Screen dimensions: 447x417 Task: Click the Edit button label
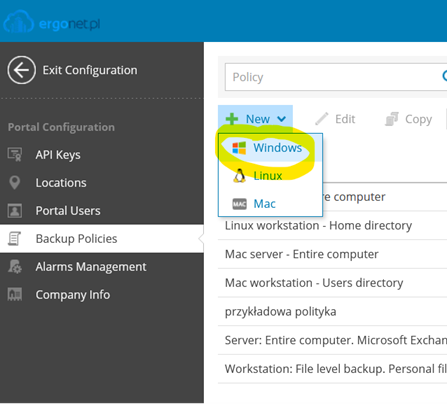point(345,119)
